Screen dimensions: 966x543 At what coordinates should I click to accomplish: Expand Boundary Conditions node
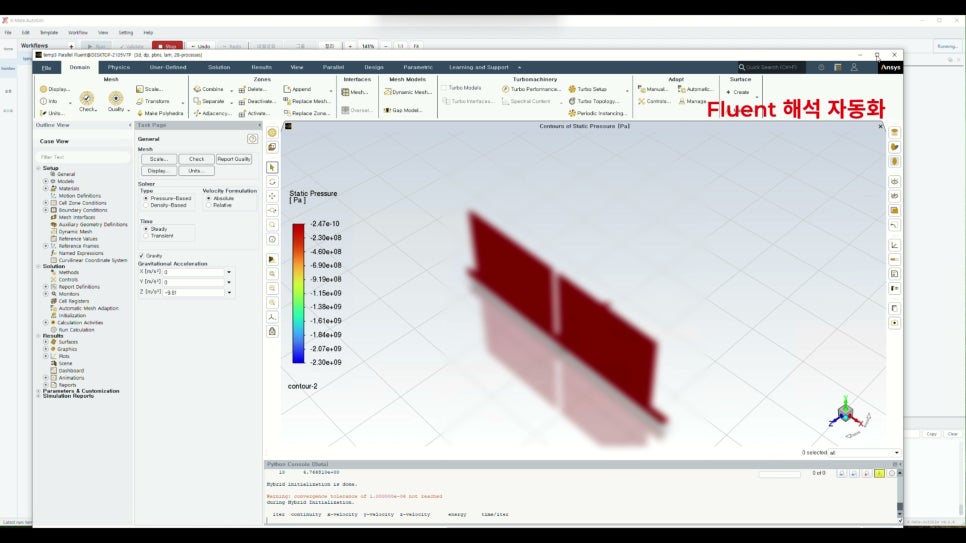[46, 210]
